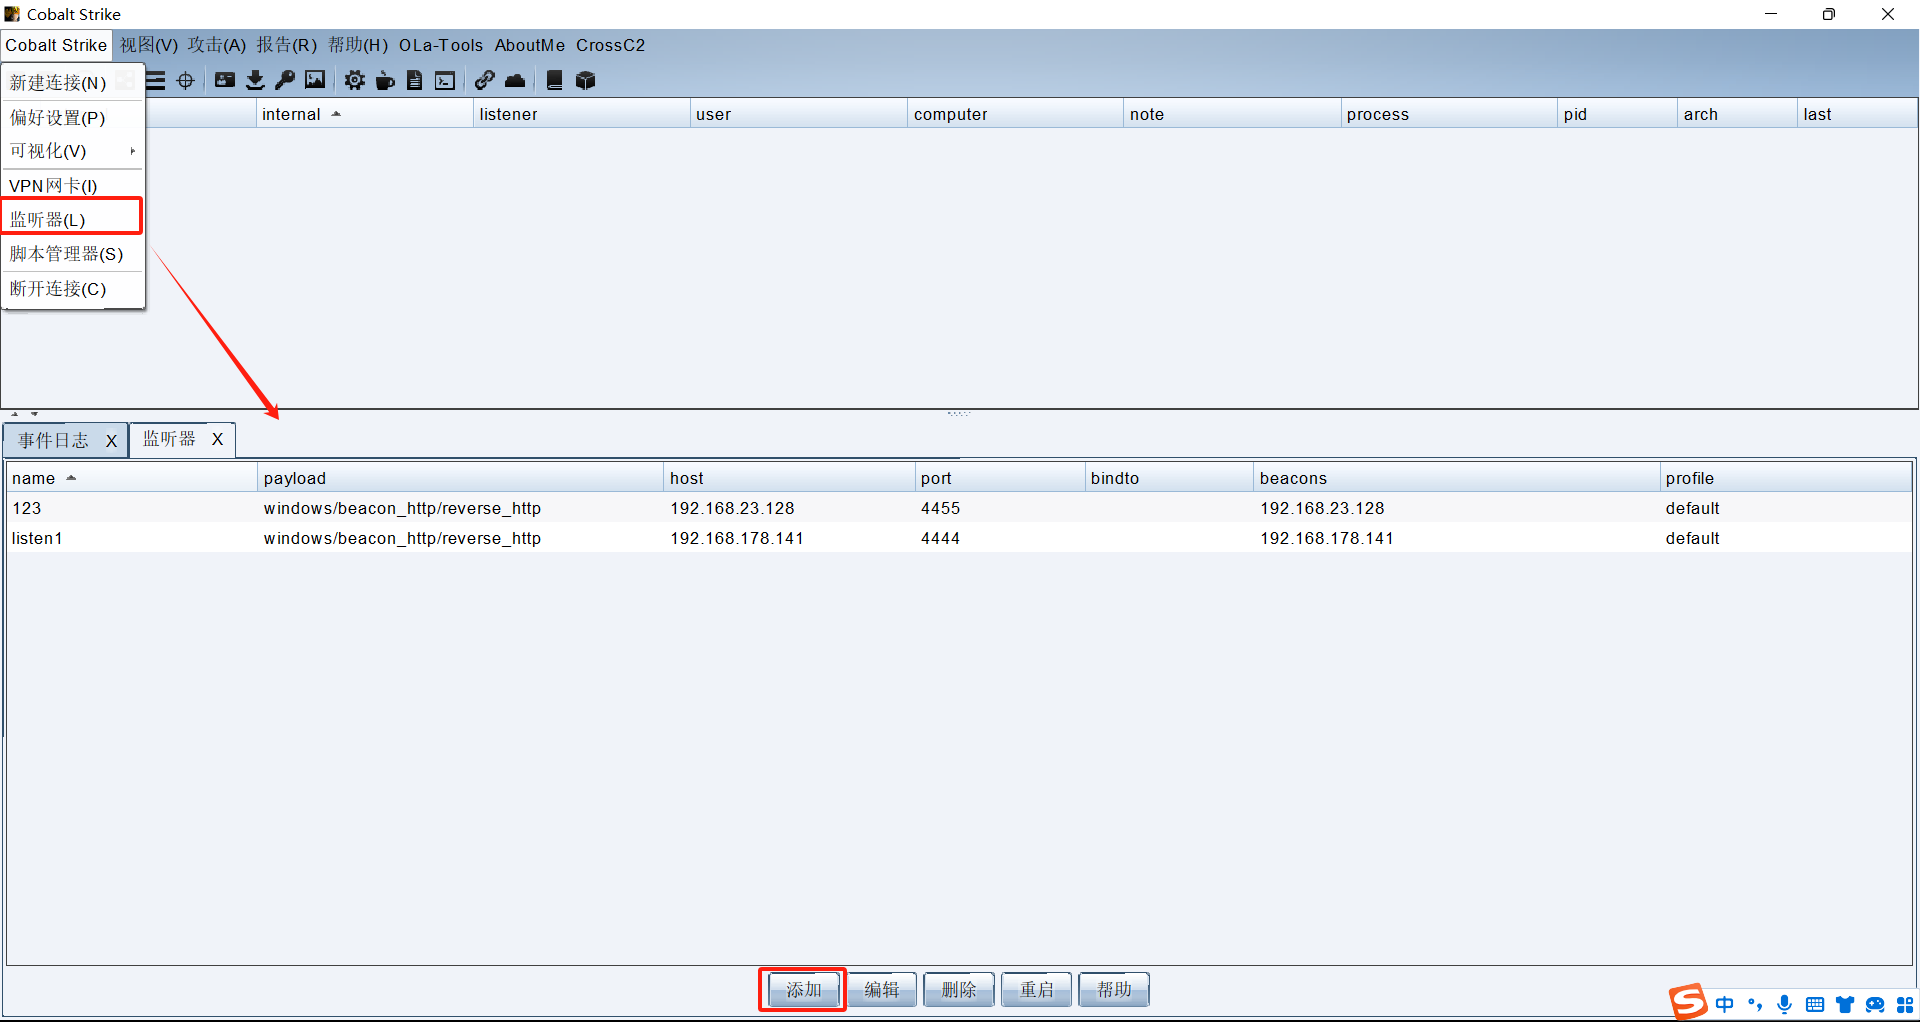
Task: Click the coffee cup Java attack icon
Action: 385,81
